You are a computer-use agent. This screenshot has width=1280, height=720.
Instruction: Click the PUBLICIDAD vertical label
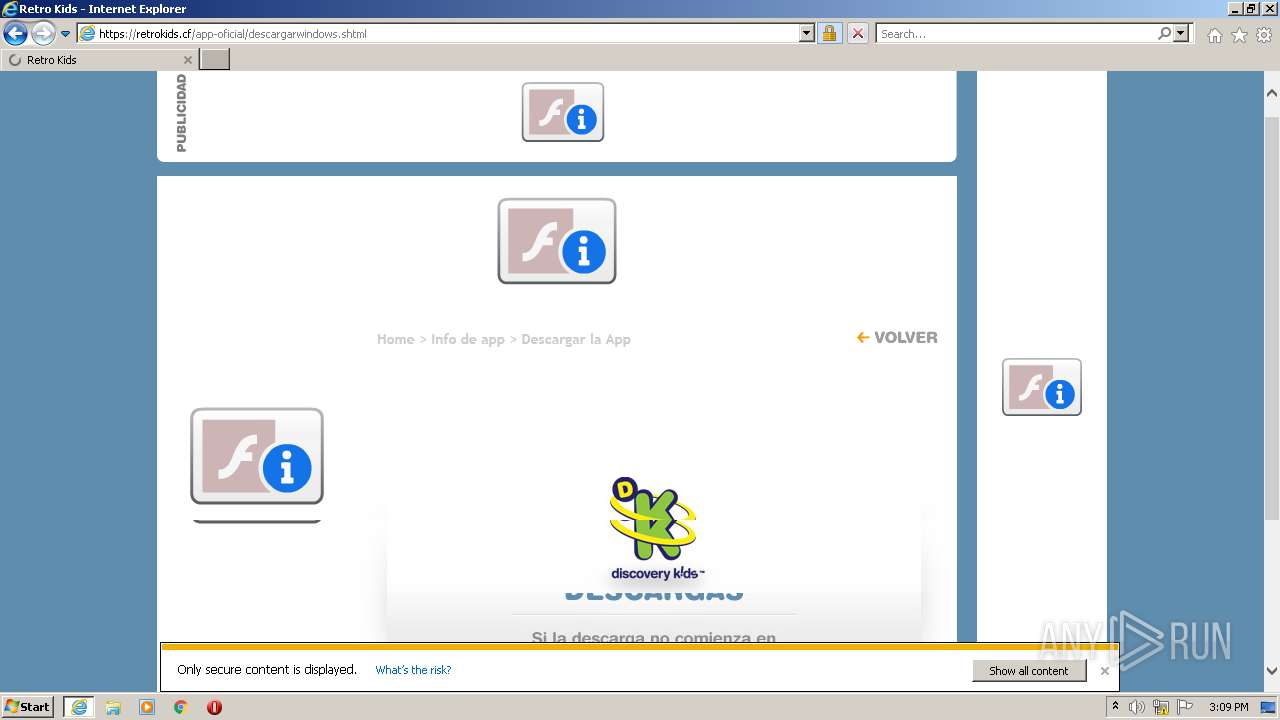[181, 113]
